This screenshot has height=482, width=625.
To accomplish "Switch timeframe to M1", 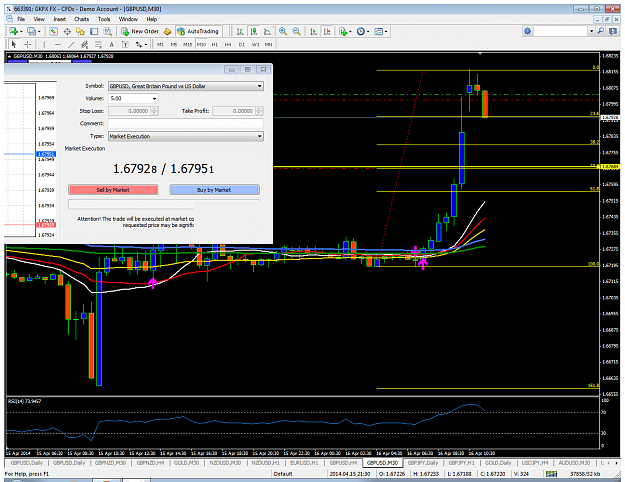I will tap(160, 45).
